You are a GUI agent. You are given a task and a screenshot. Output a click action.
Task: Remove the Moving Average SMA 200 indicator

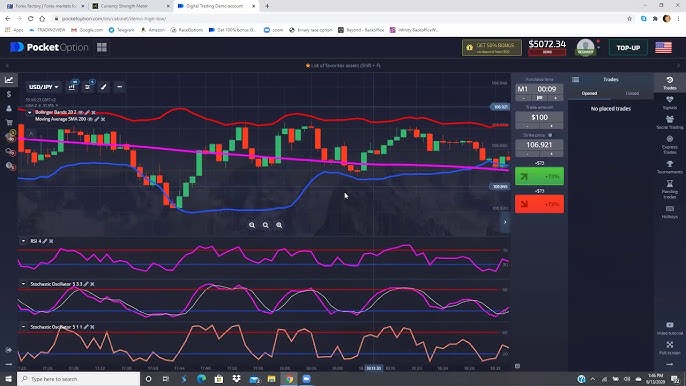click(103, 119)
